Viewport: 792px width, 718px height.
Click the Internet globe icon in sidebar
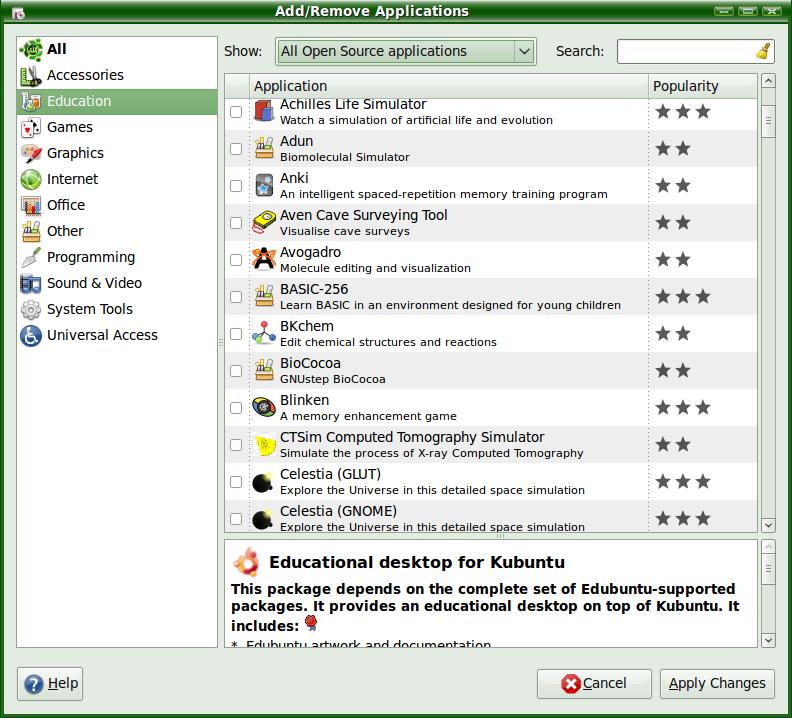30,179
